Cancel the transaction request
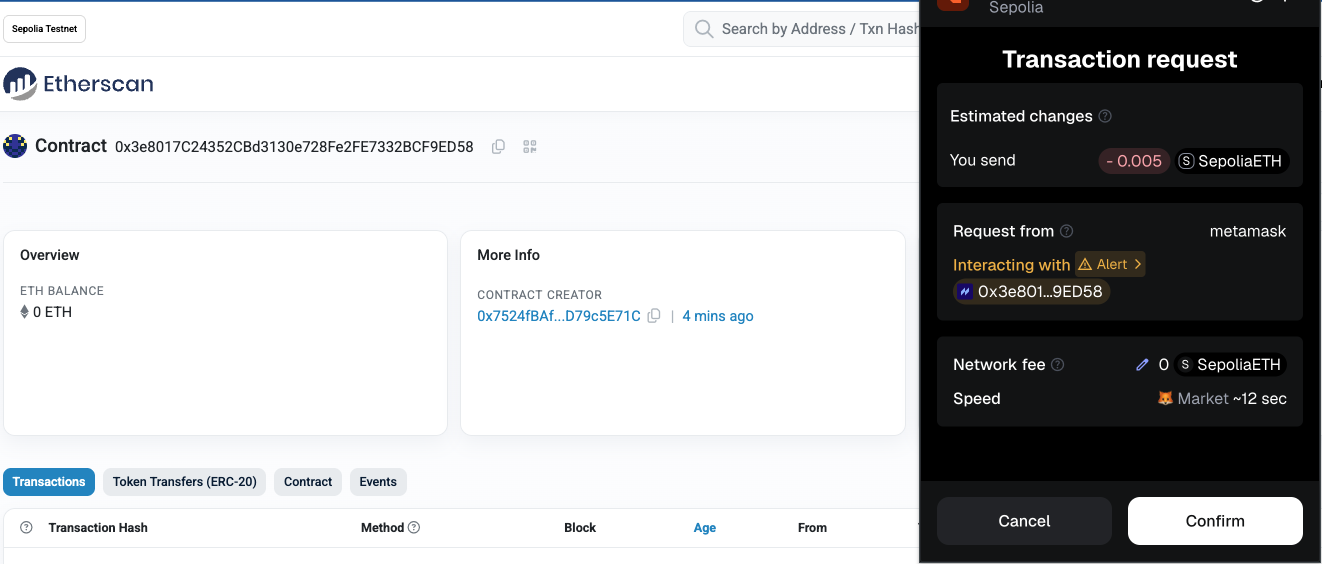Image resolution: width=1322 pixels, height=564 pixels. 1024,521
